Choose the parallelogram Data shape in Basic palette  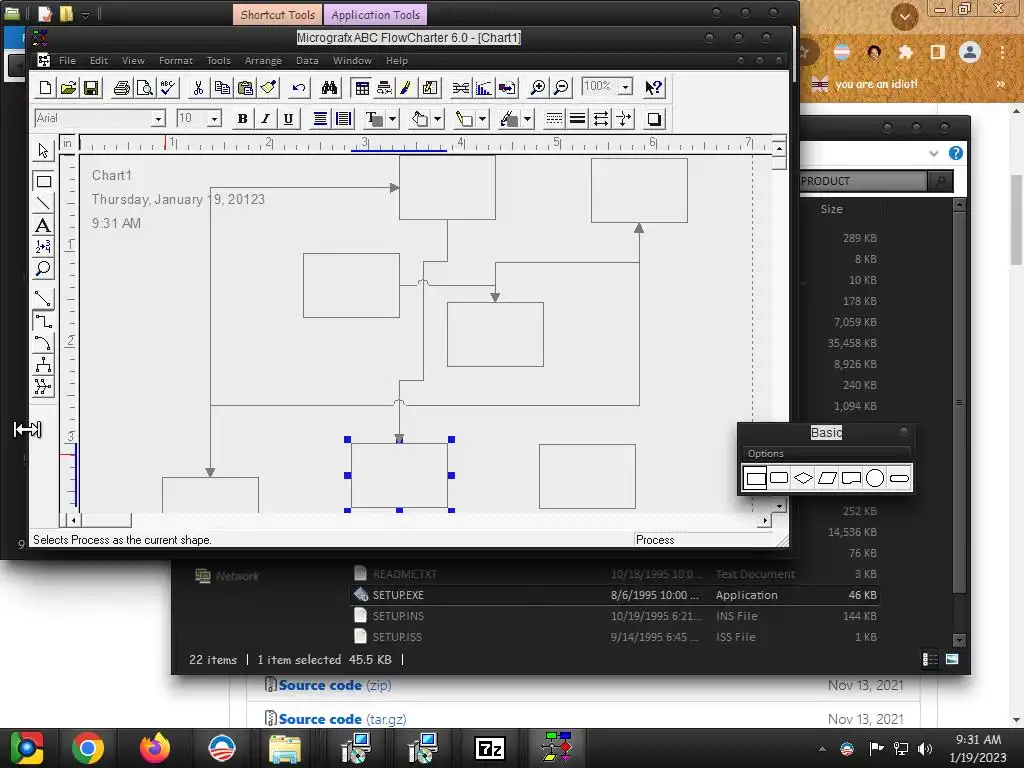(827, 478)
